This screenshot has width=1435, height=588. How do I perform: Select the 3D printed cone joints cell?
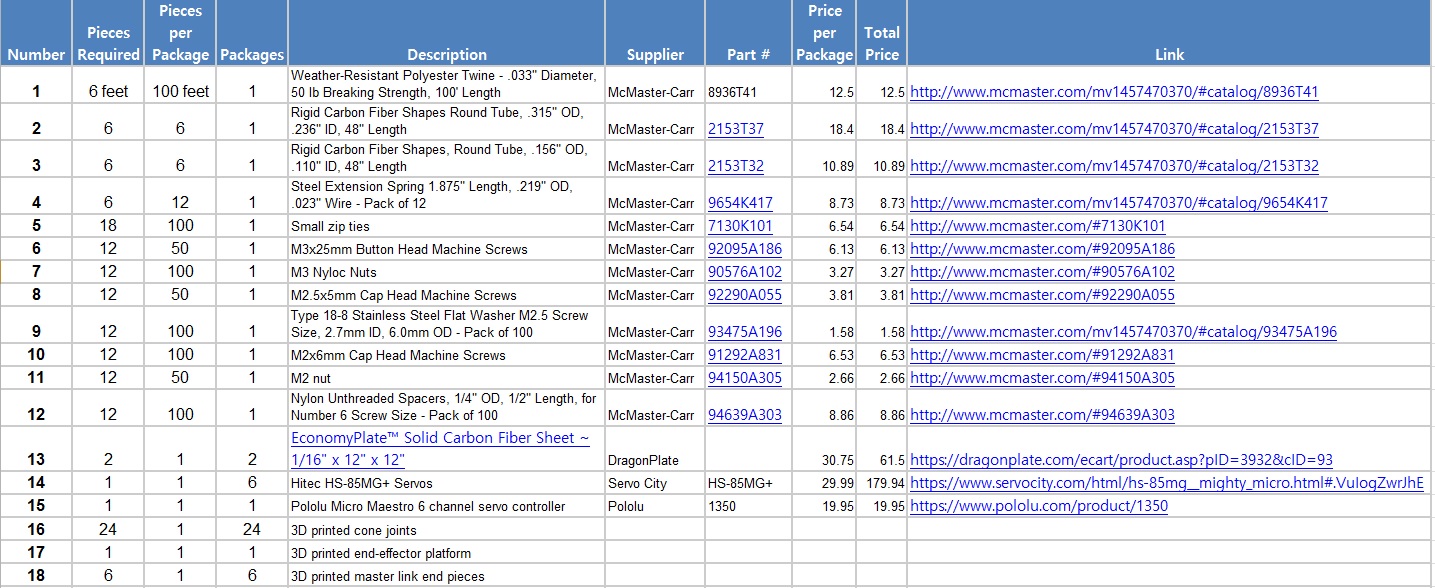point(446,529)
